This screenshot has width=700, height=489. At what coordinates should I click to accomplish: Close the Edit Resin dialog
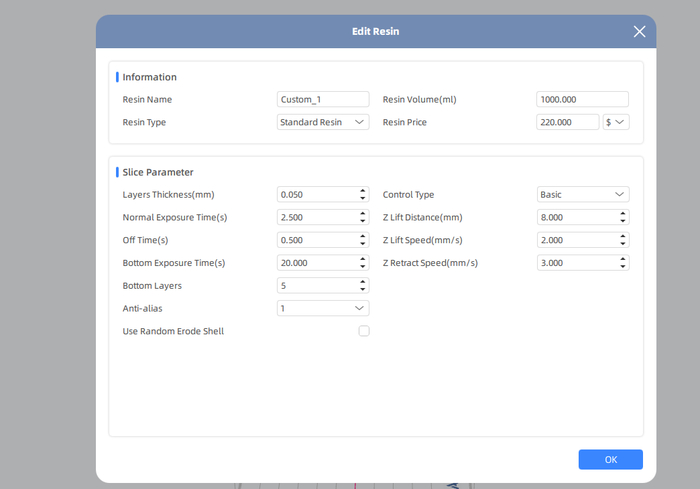[x=639, y=31]
